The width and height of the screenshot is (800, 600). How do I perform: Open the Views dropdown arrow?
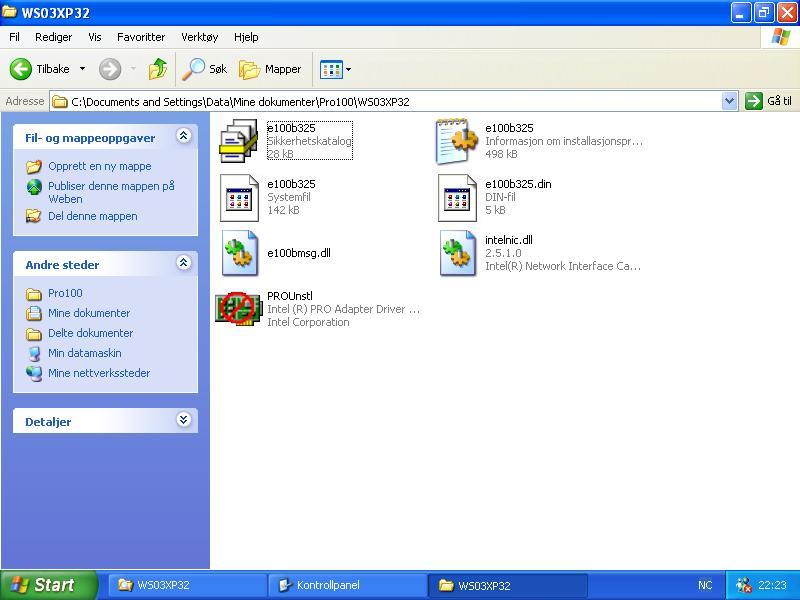pyautogui.click(x=349, y=69)
